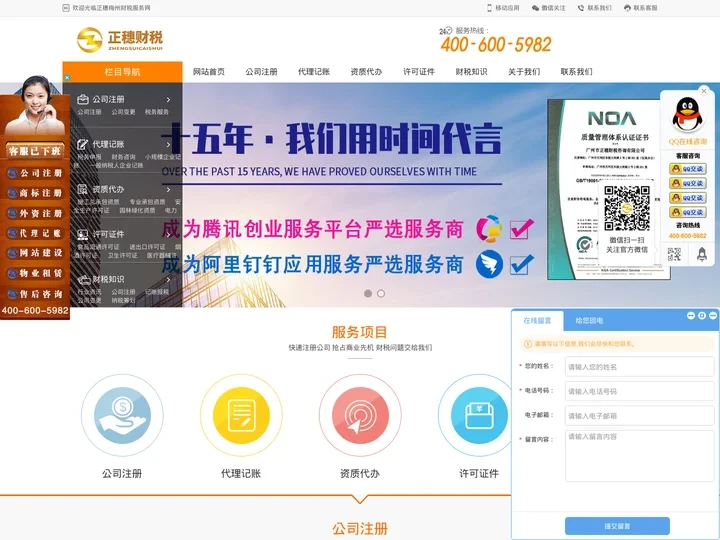Click second QQ交谈 chat button
The width and height of the screenshot is (720, 540).
click(687, 183)
